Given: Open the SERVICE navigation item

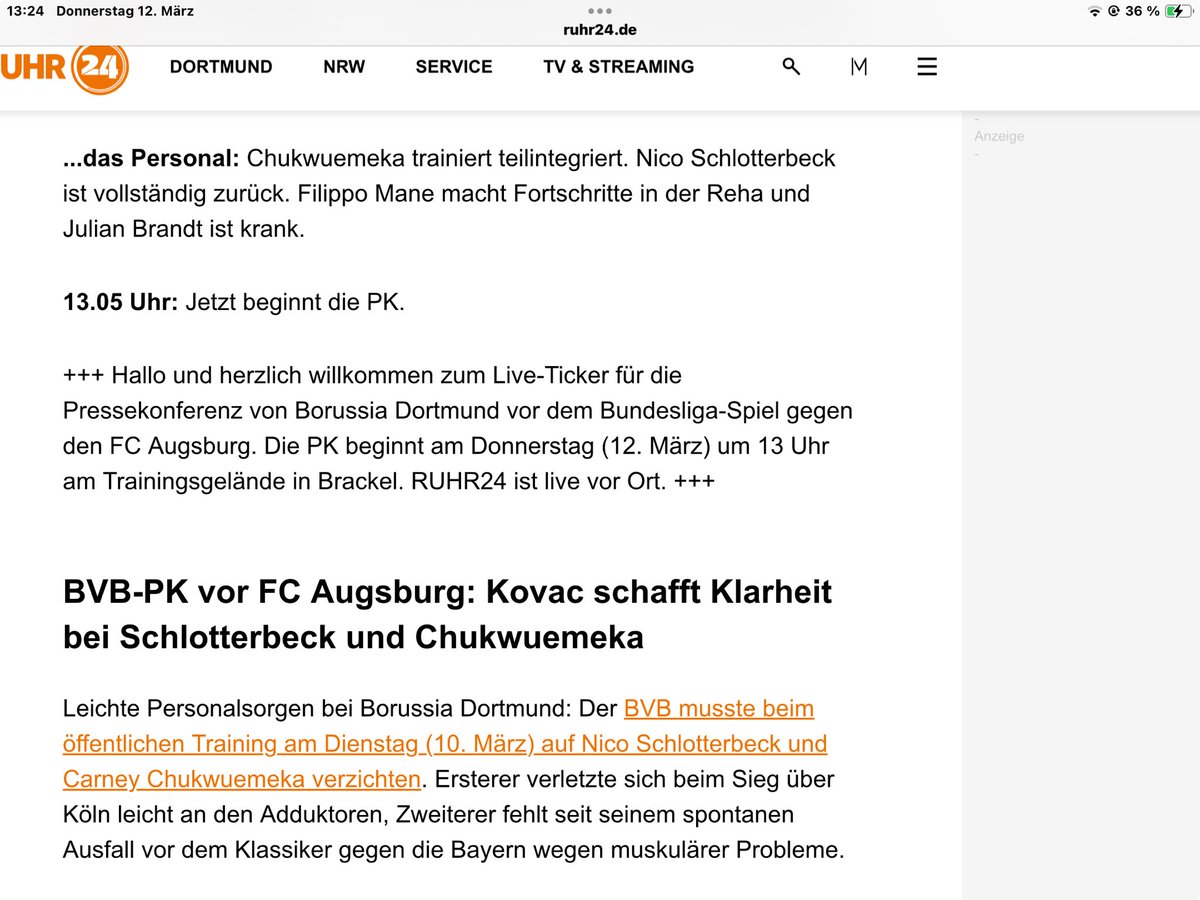Looking at the screenshot, I should click(454, 67).
